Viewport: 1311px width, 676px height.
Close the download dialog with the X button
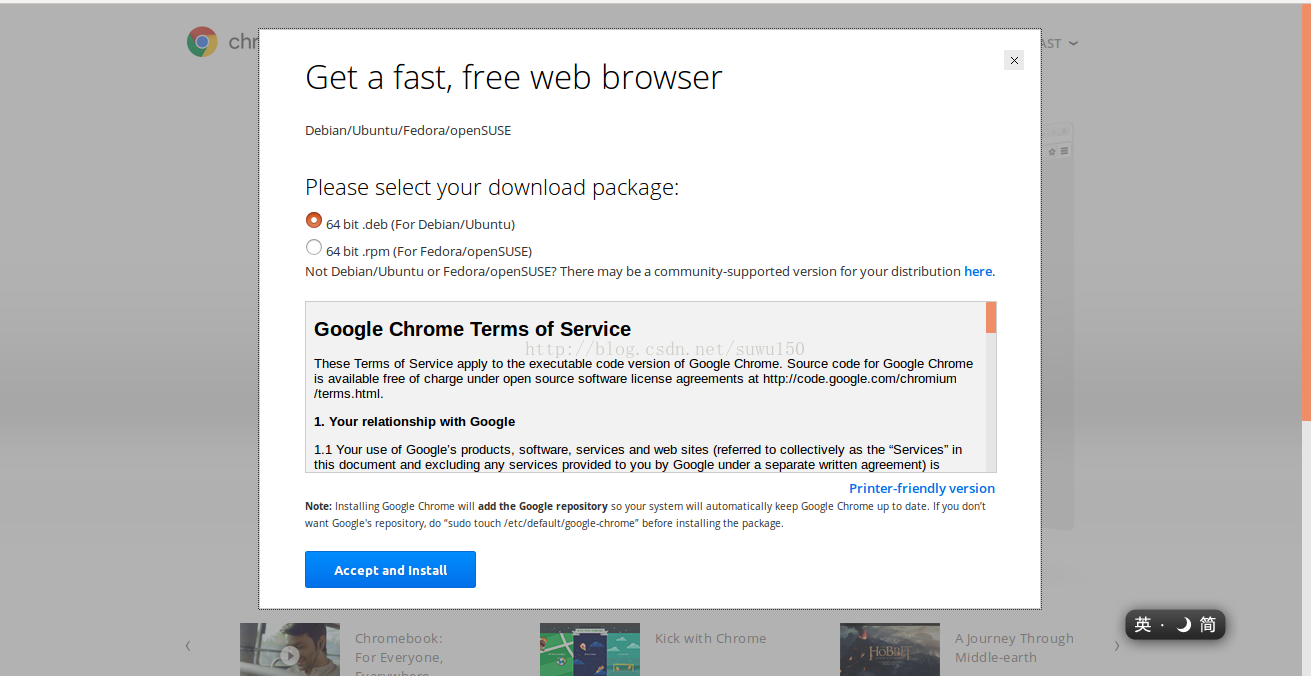coord(1014,60)
